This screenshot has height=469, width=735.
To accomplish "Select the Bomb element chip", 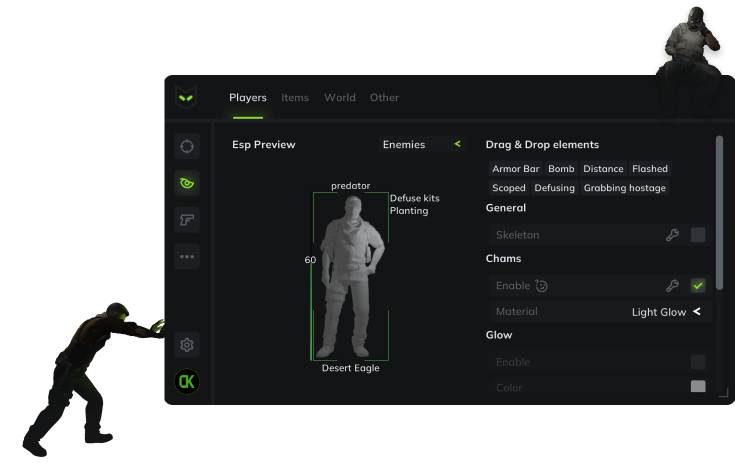I will click(561, 169).
